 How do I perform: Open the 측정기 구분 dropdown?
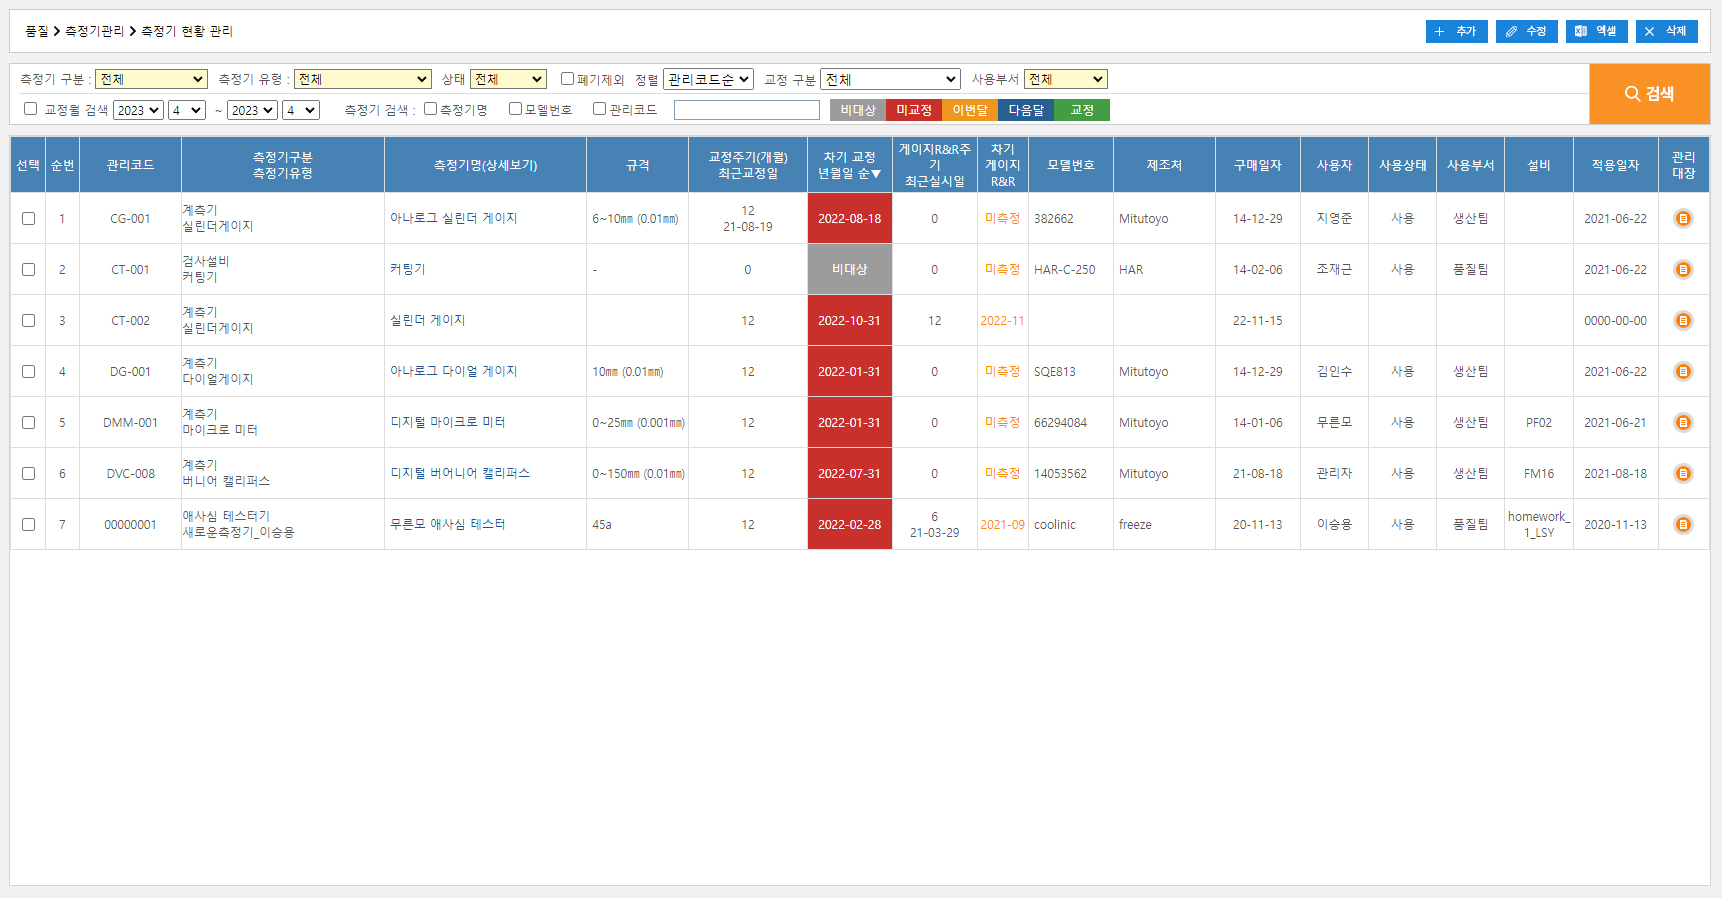click(x=151, y=79)
